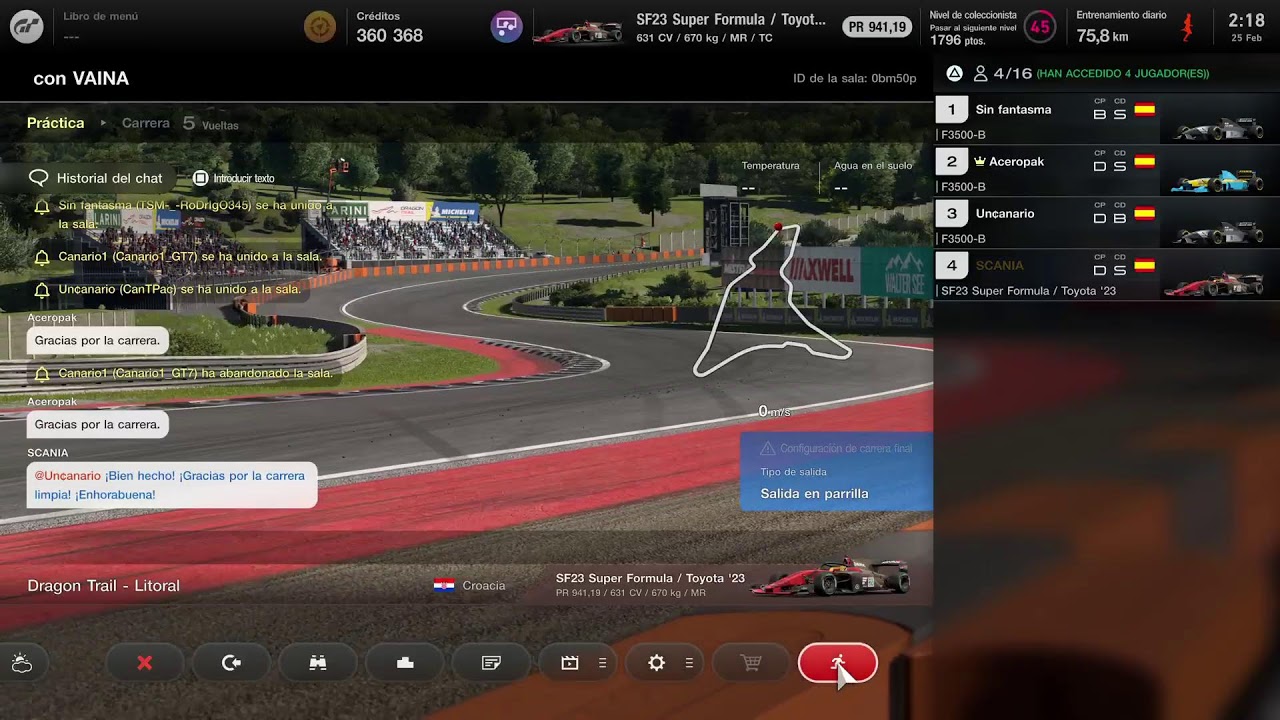Open Libro de menú
1280x720 pixels.
(x=100, y=16)
